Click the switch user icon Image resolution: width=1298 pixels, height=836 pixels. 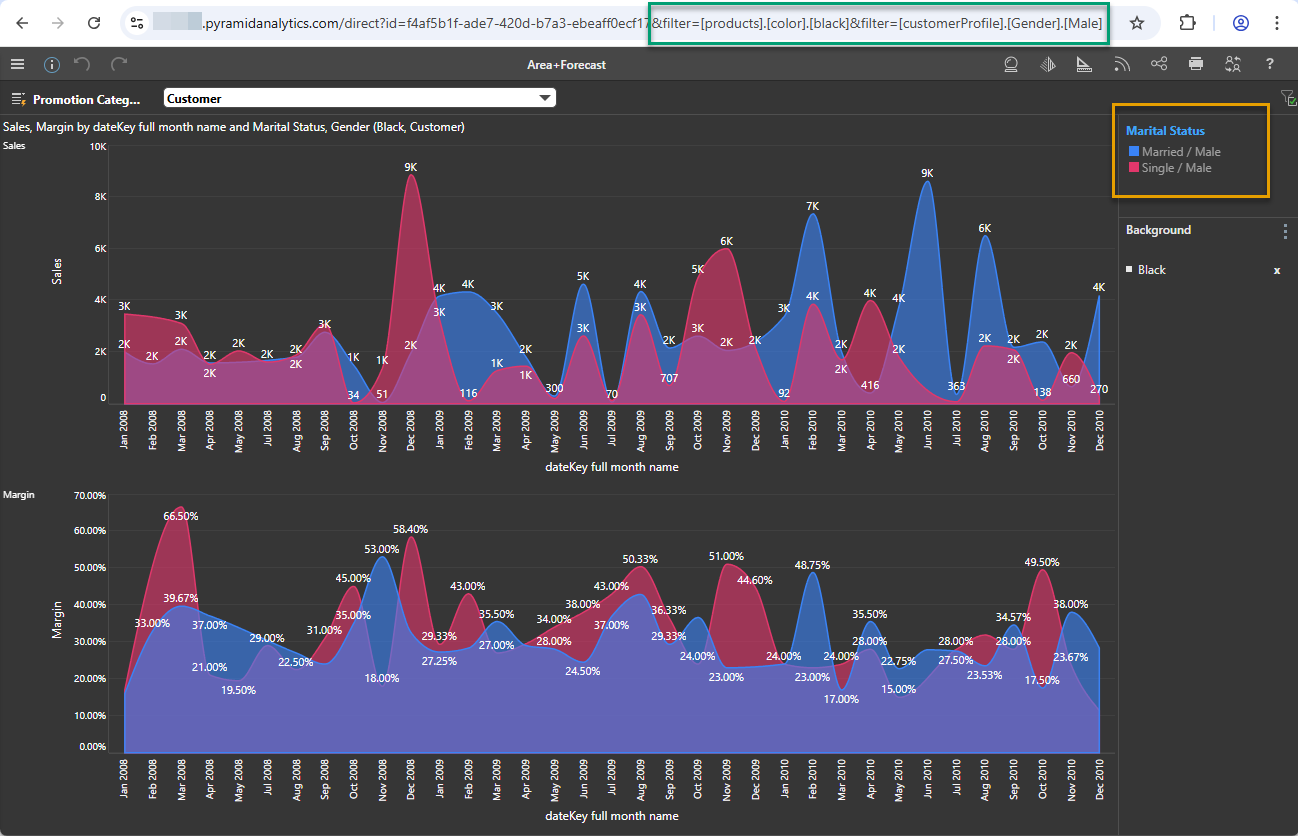coord(1233,65)
